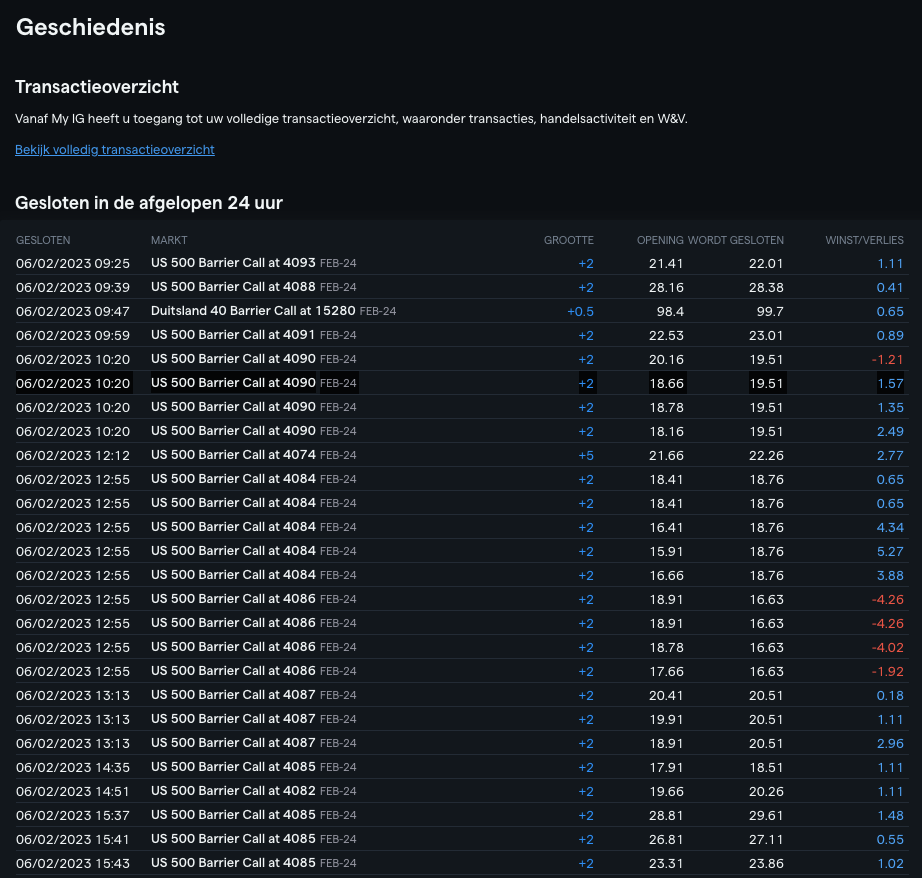Click the 'Gesloten in de afgelopen 24 uur' heading
Viewport: 922px width, 878px height.
click(x=149, y=203)
